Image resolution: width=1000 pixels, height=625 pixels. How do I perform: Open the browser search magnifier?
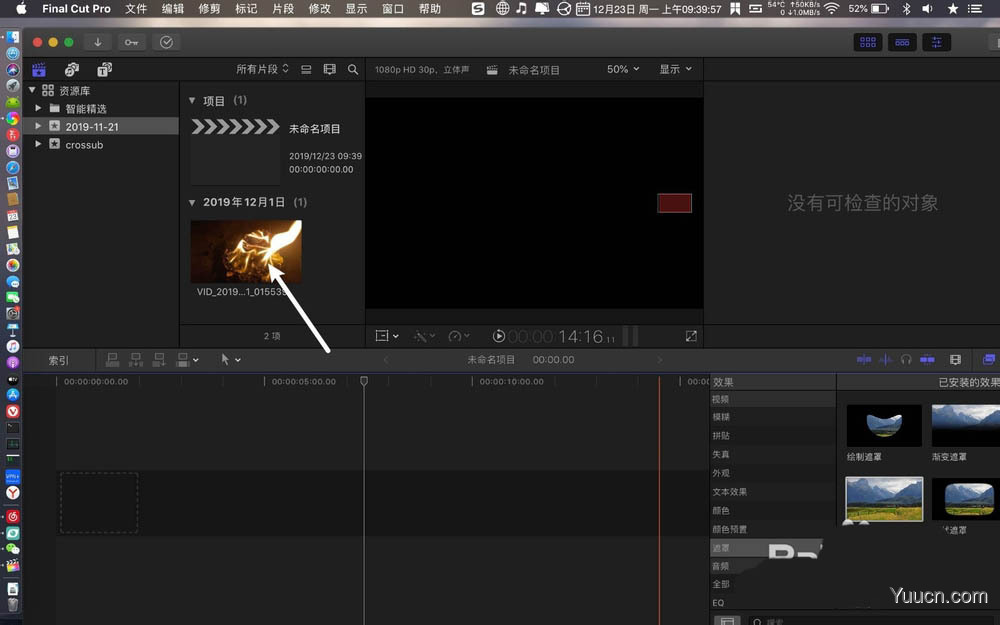point(353,70)
